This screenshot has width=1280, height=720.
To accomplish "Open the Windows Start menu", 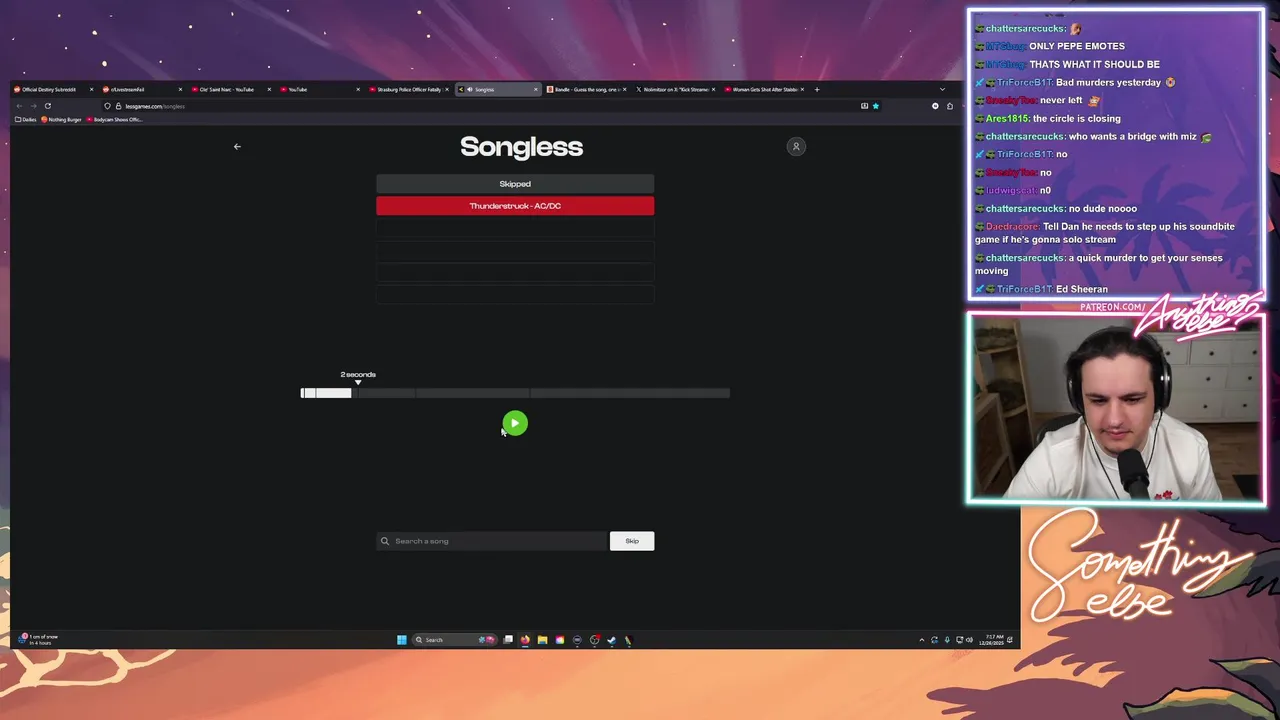I will click(402, 640).
